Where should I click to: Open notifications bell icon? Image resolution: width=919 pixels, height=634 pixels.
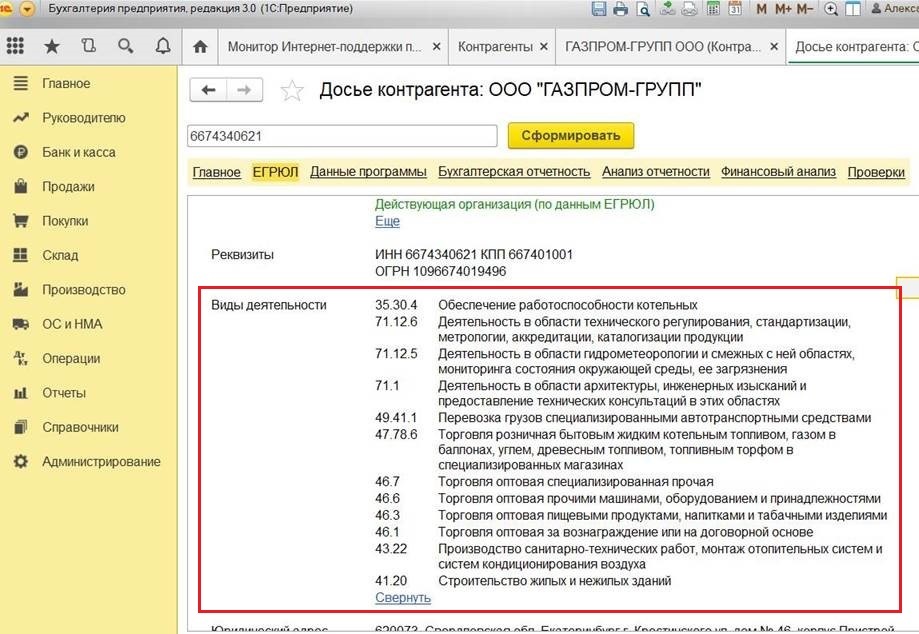(x=162, y=46)
